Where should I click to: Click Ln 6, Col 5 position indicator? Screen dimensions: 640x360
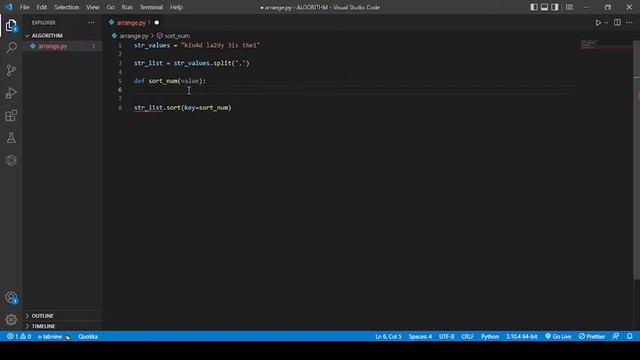[388, 337]
